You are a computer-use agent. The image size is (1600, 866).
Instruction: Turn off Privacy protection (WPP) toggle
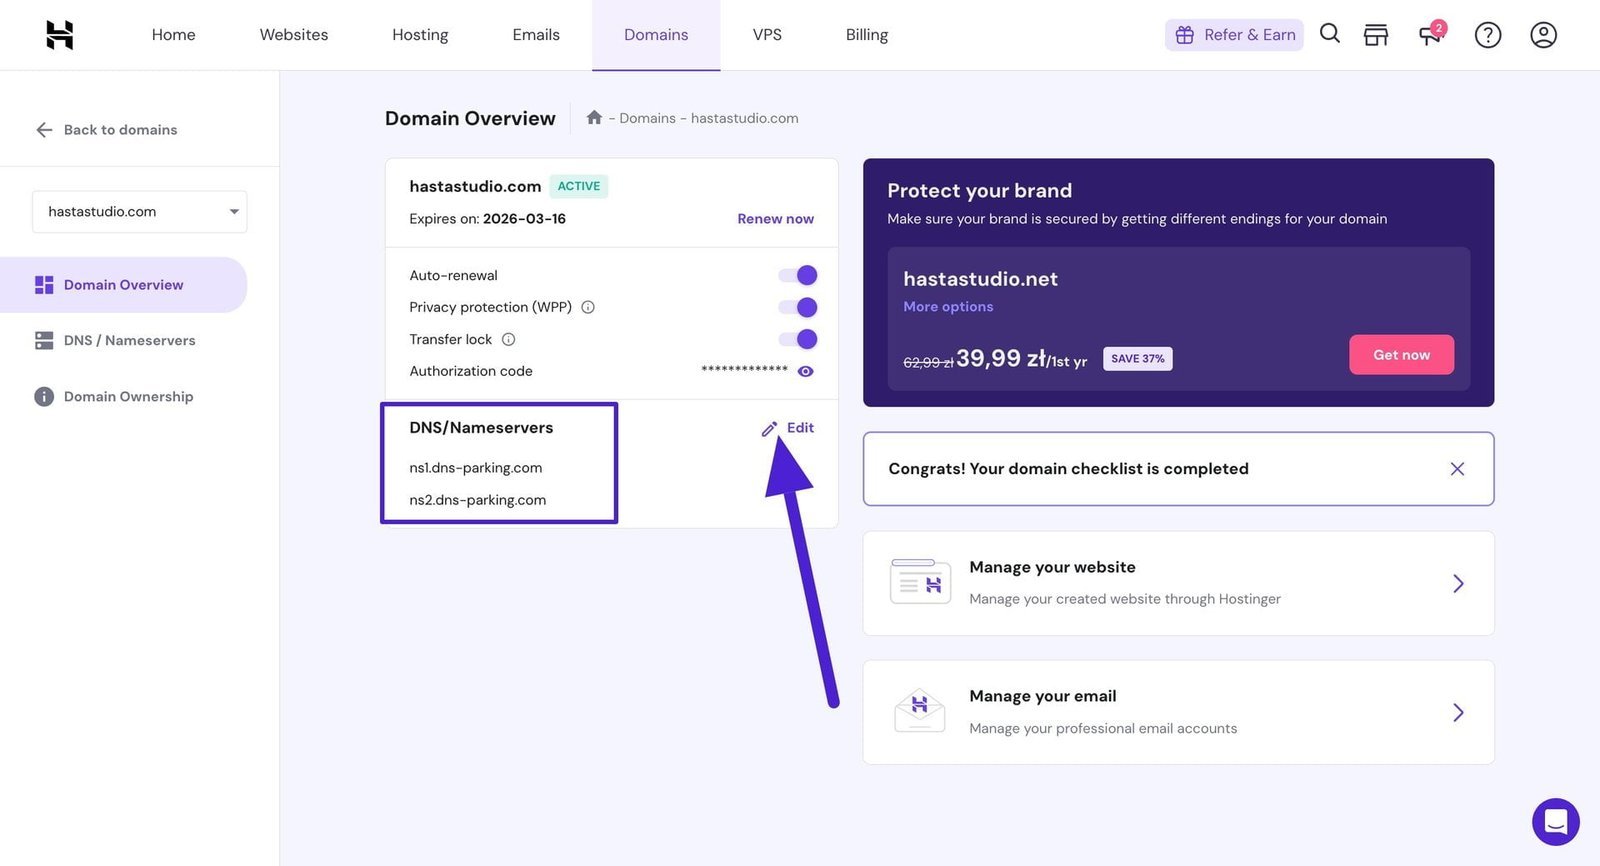pyautogui.click(x=798, y=307)
